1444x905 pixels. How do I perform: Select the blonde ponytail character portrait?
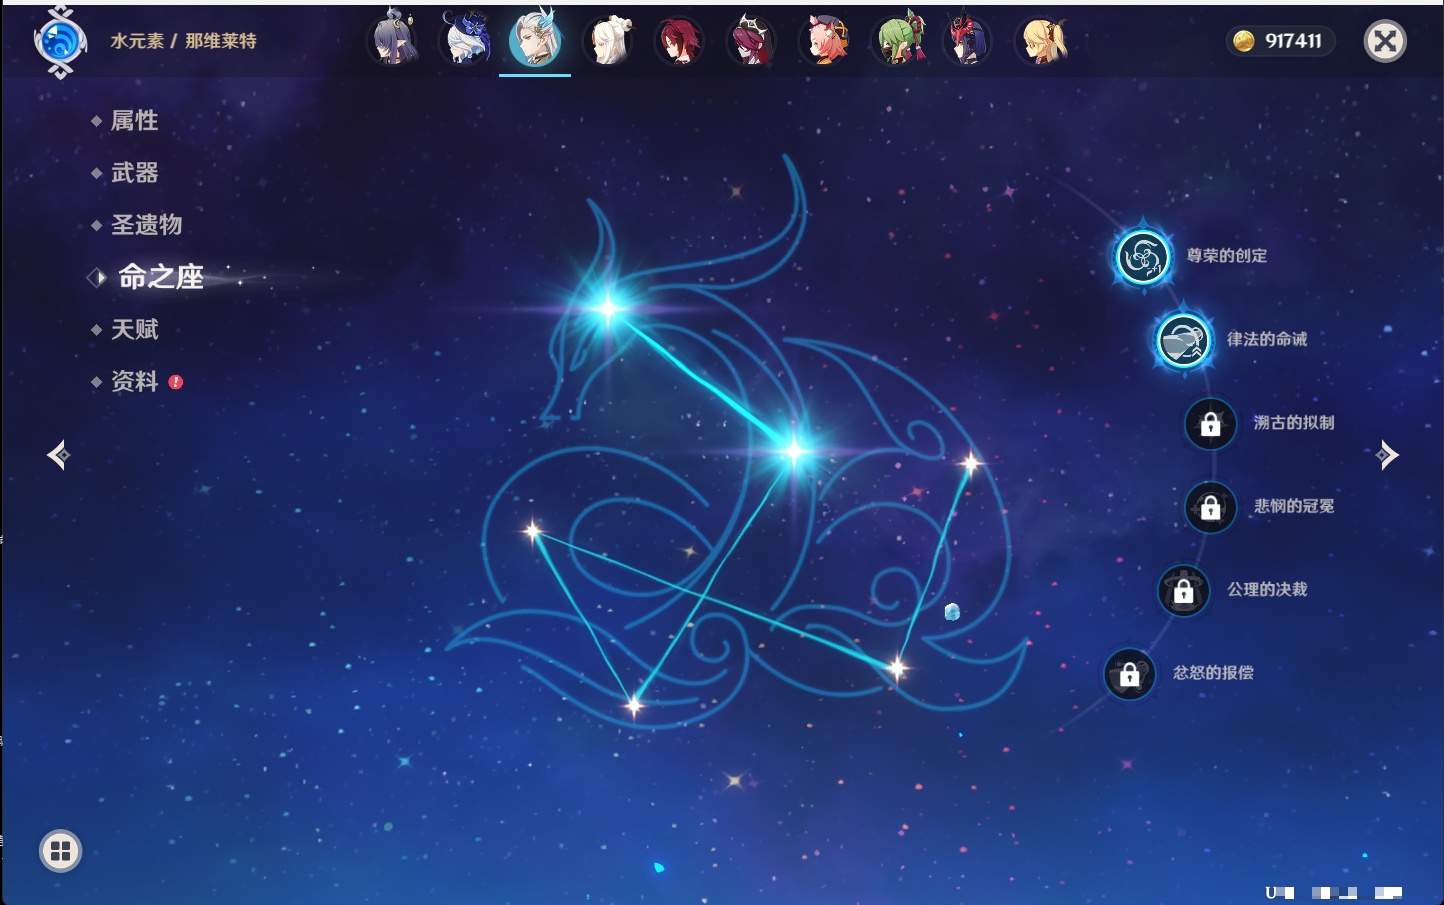[x=1041, y=41]
